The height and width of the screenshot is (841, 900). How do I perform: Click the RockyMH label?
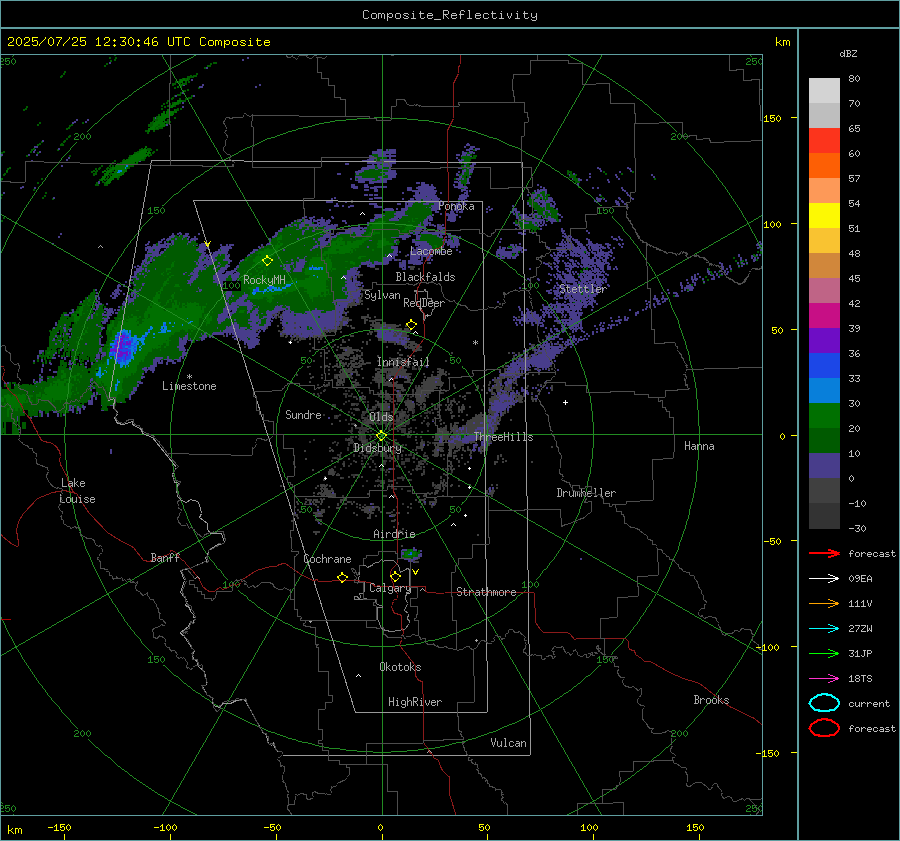pyautogui.click(x=264, y=280)
